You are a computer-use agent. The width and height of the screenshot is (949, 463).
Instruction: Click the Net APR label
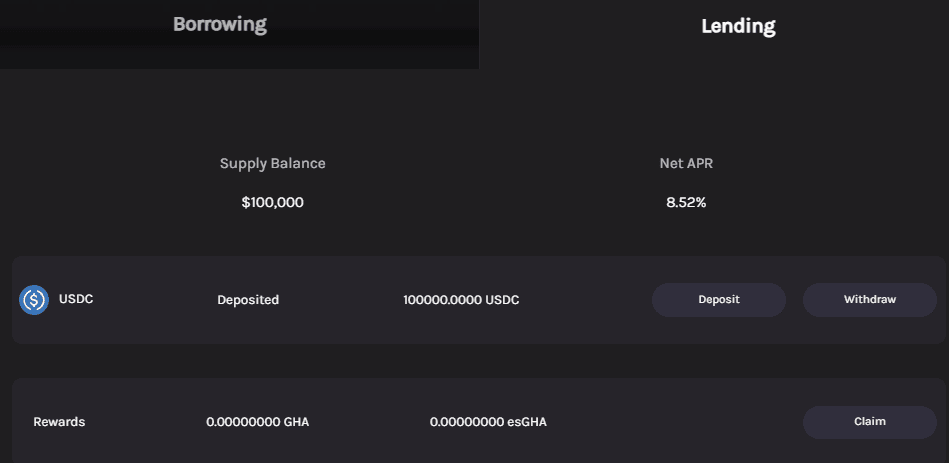tap(686, 163)
